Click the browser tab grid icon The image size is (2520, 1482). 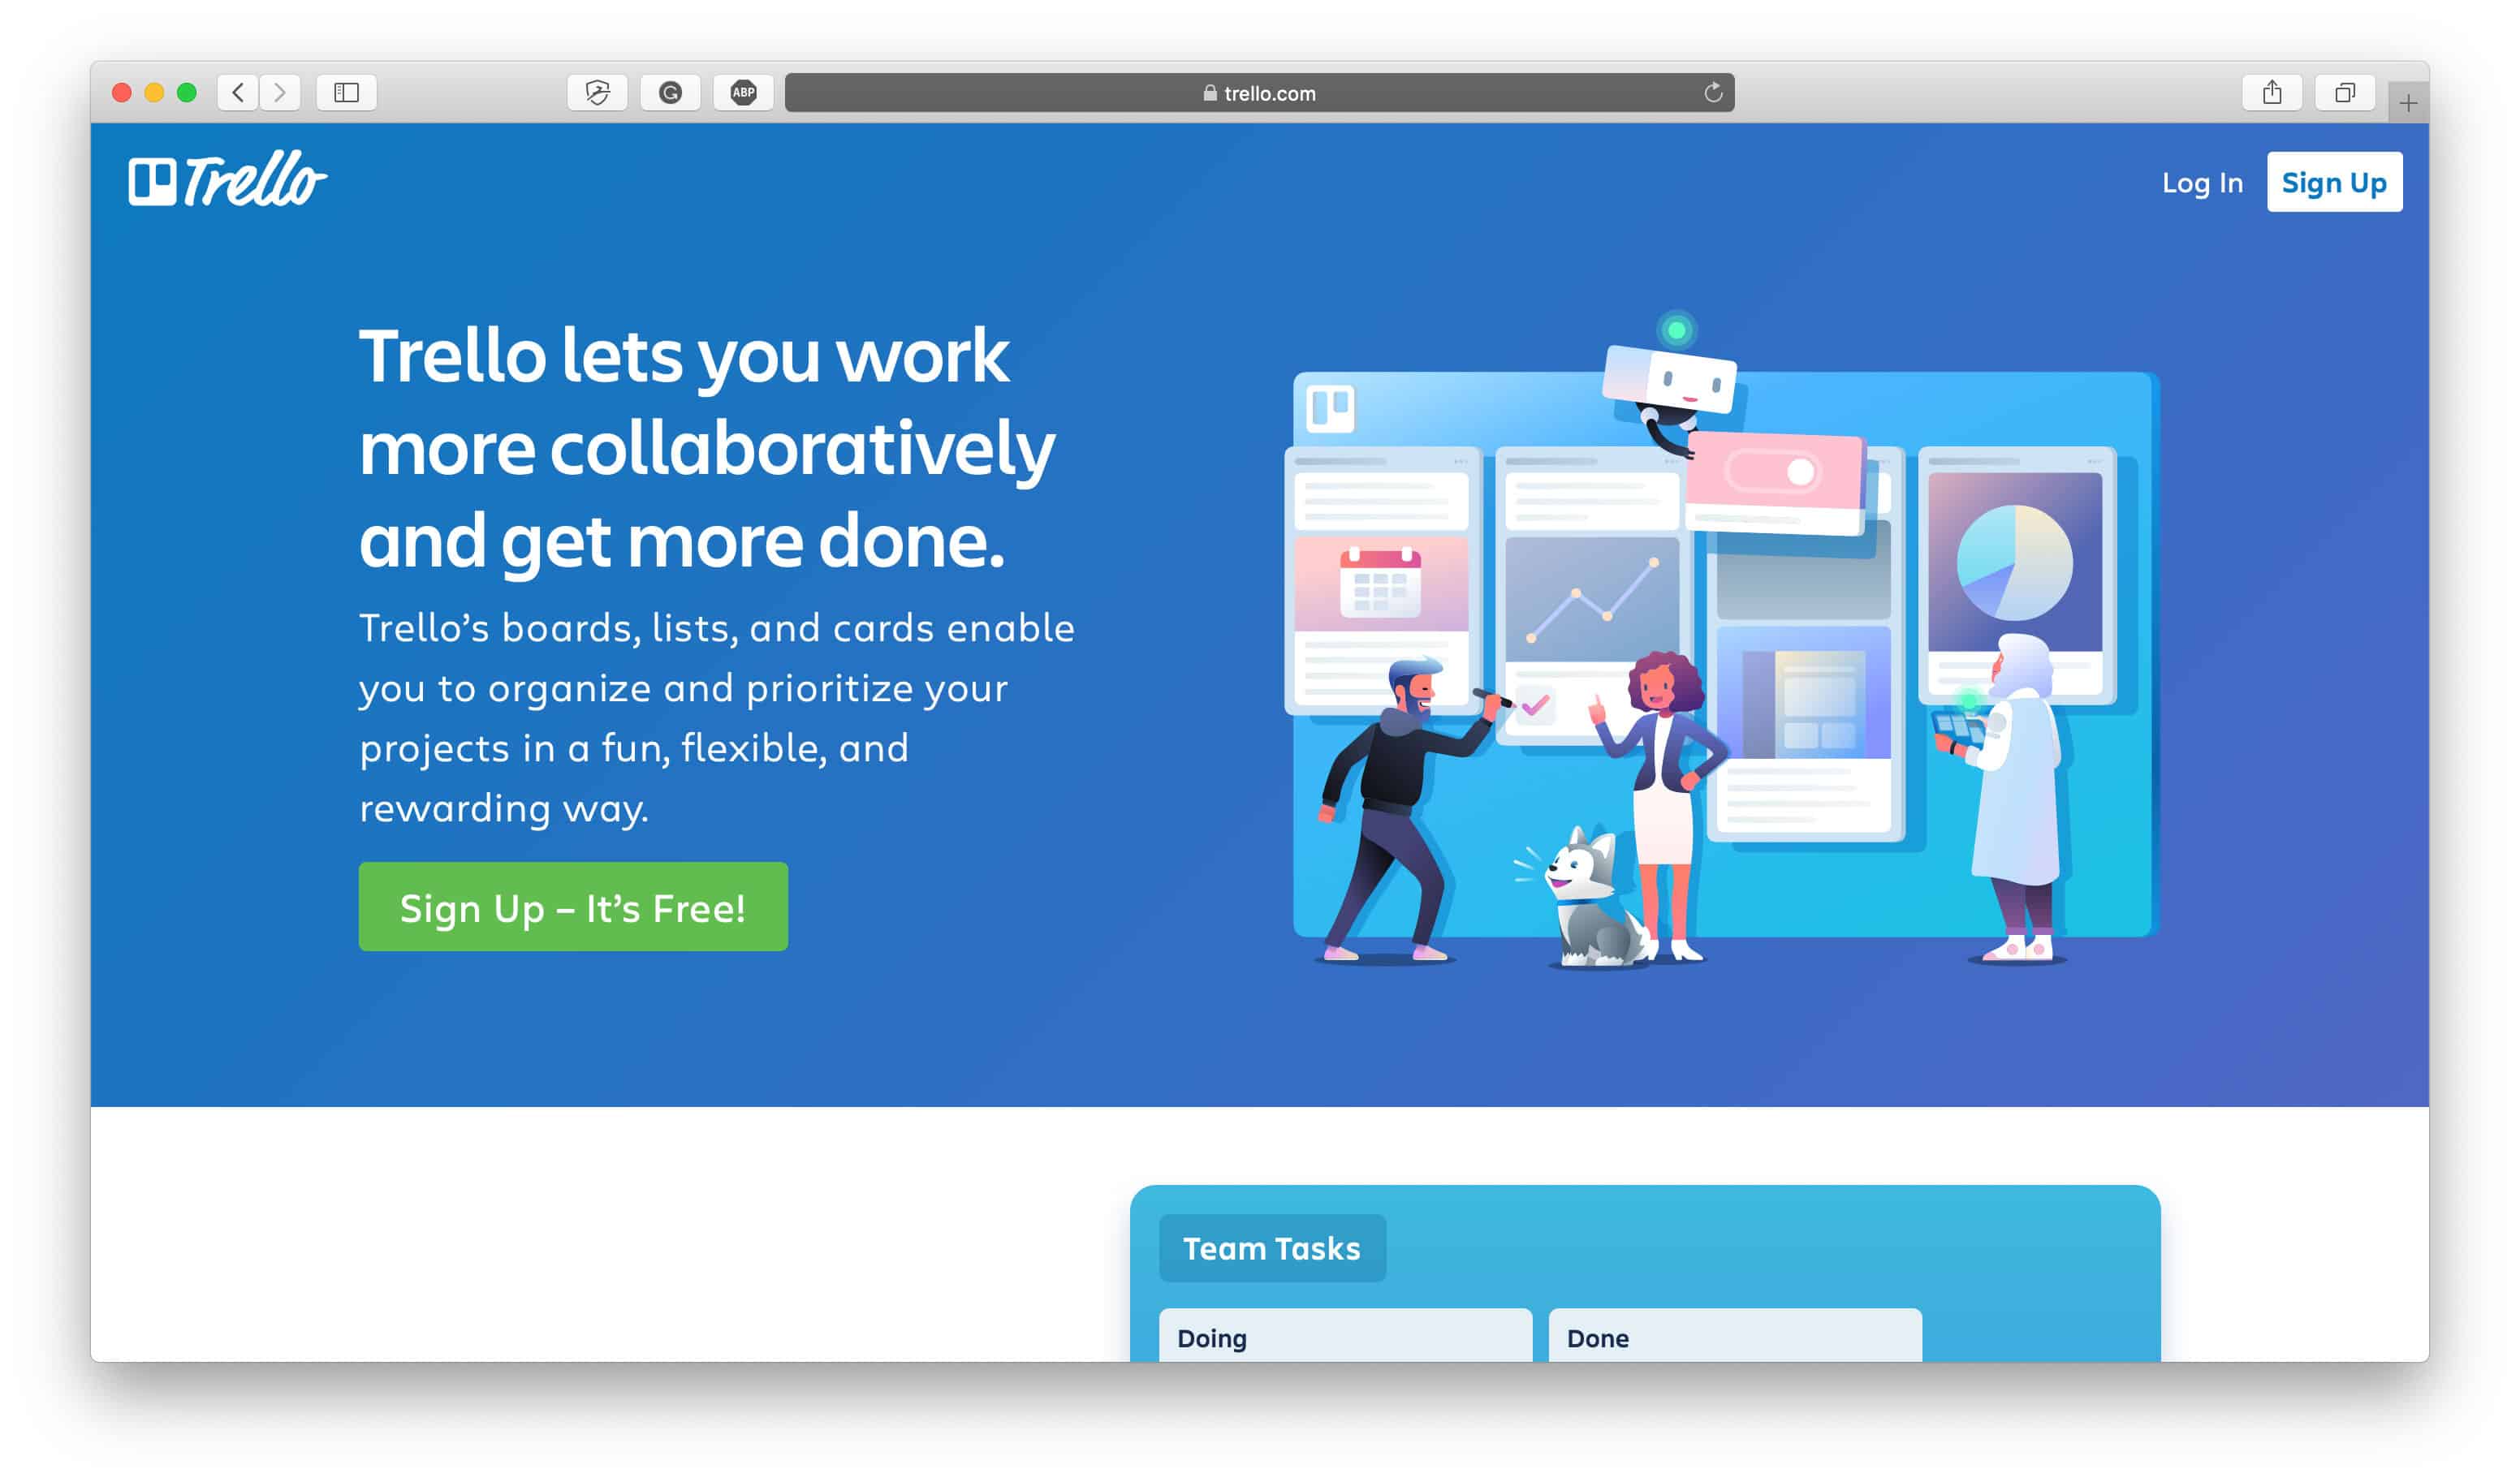[x=2344, y=92]
